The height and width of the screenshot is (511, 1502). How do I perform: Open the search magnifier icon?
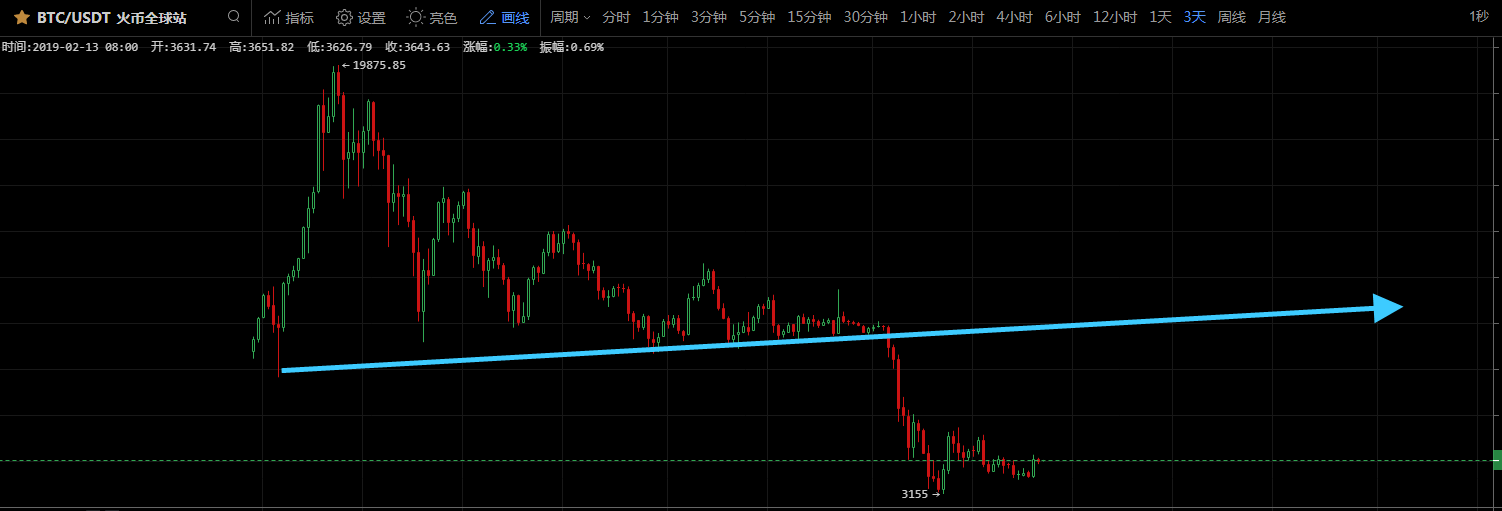(233, 16)
